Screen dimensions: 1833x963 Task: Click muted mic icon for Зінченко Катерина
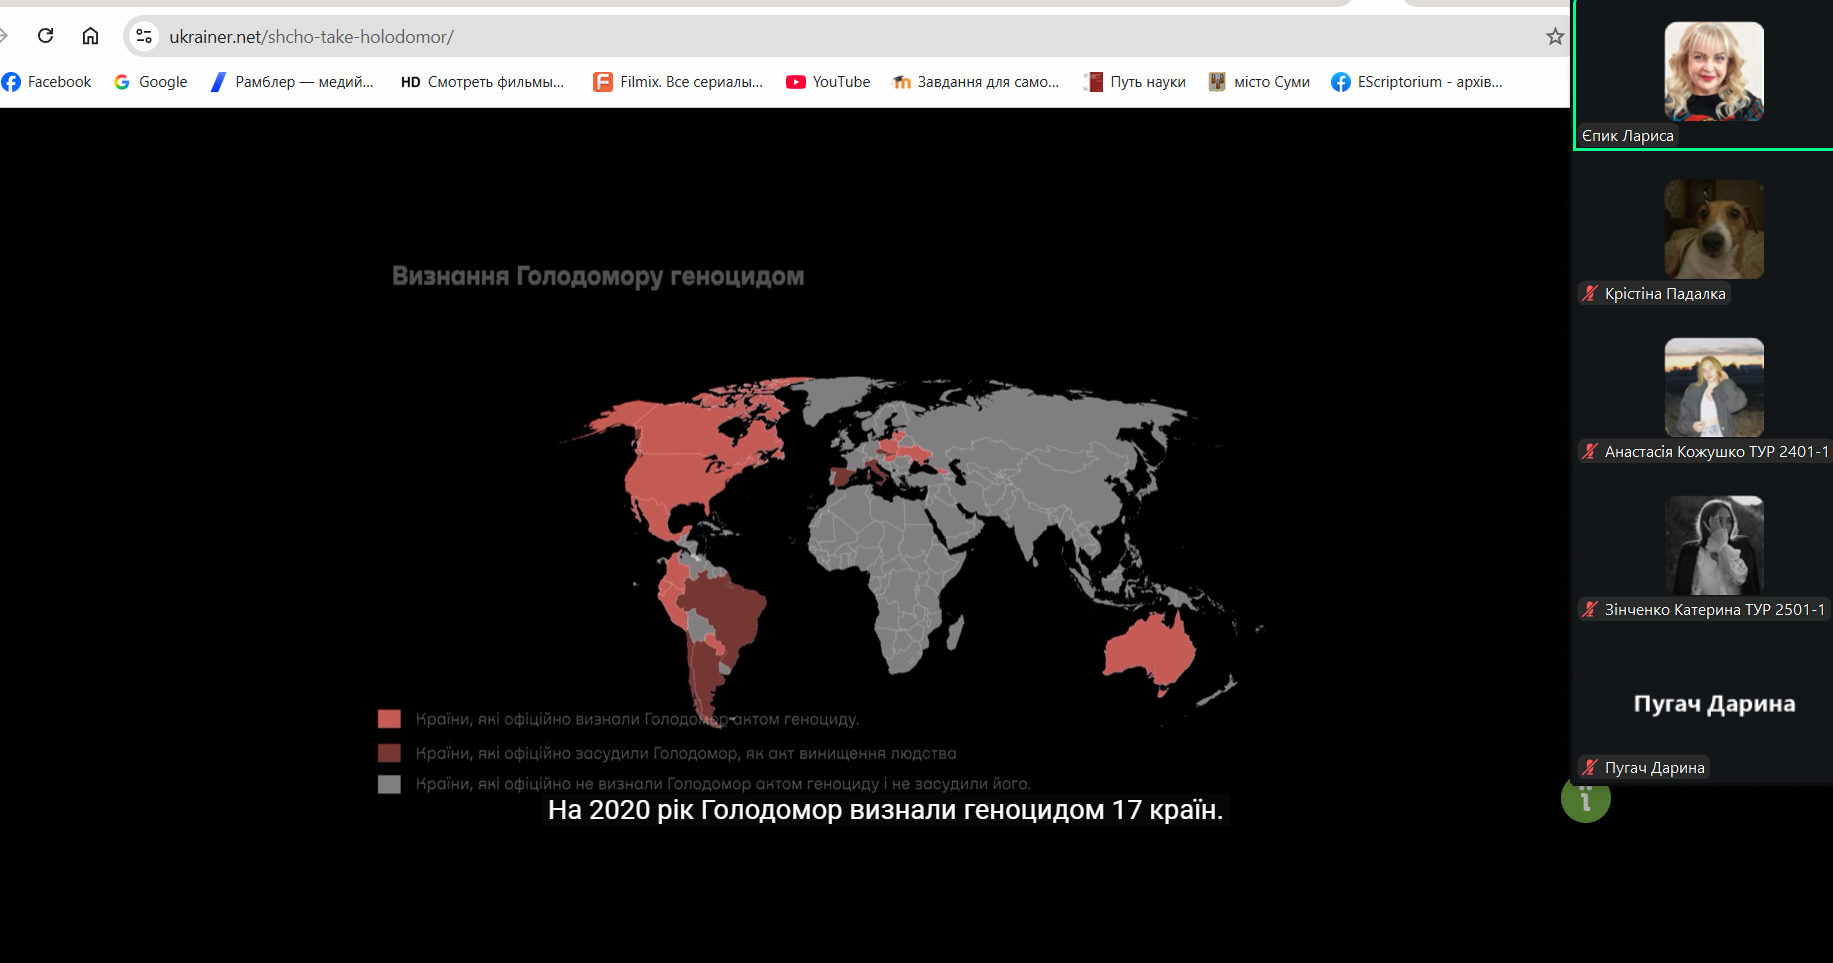(x=1590, y=610)
